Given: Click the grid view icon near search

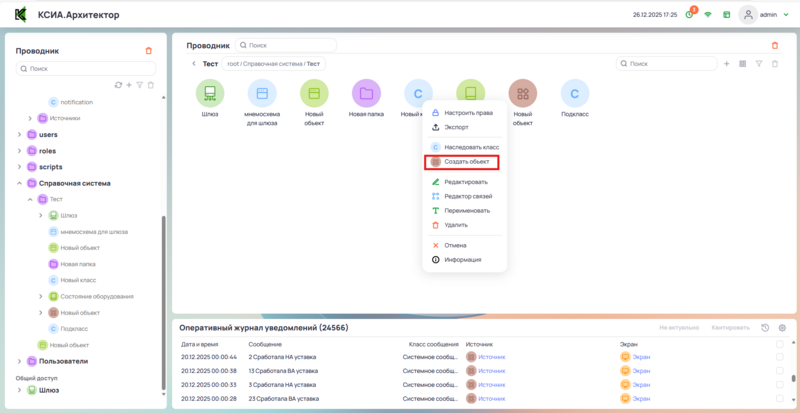Looking at the screenshot, I should tap(742, 64).
